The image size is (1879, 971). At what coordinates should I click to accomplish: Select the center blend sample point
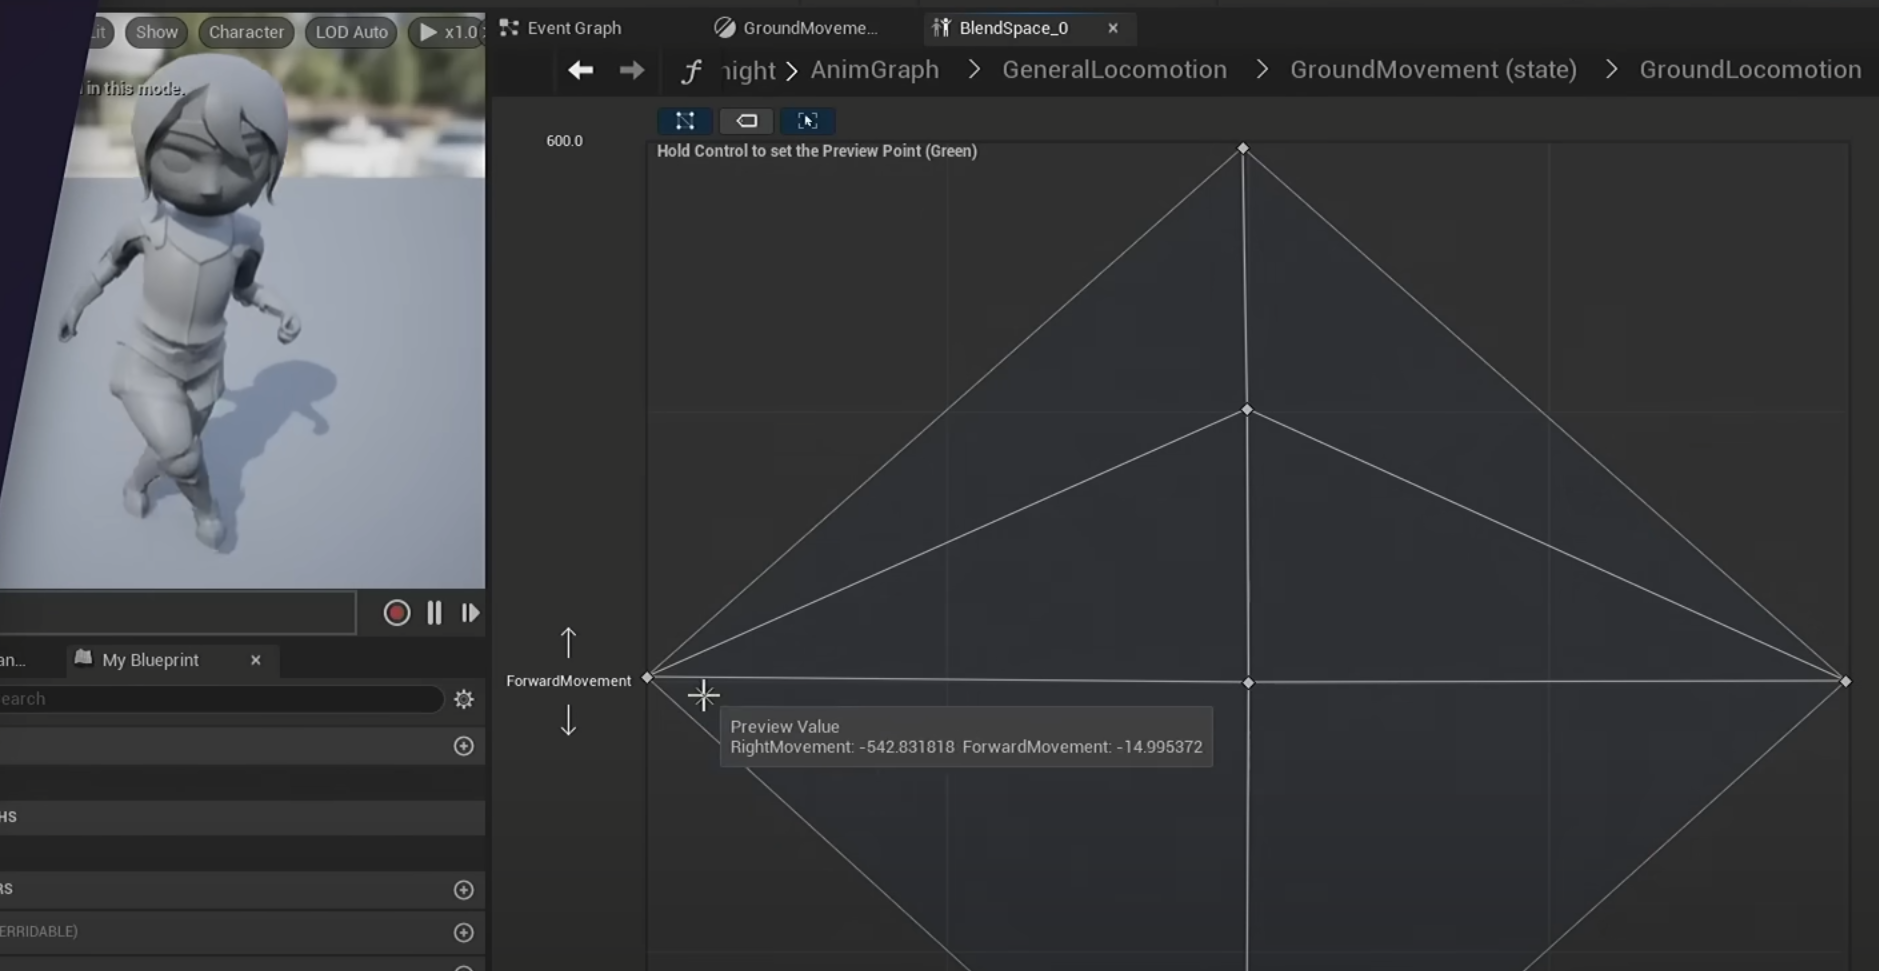click(x=1248, y=683)
